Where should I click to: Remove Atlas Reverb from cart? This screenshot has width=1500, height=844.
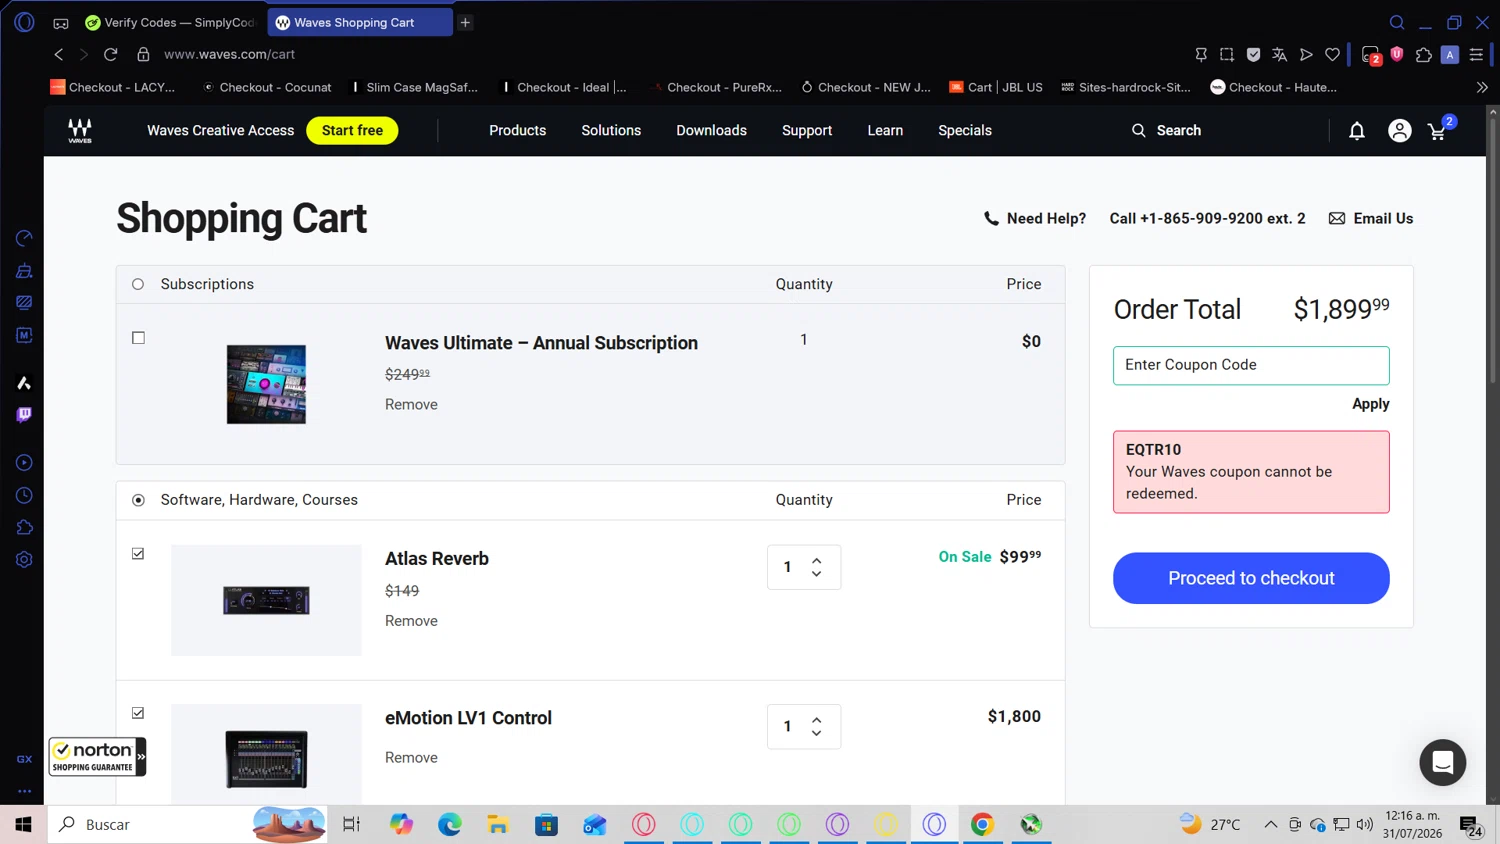coord(411,621)
